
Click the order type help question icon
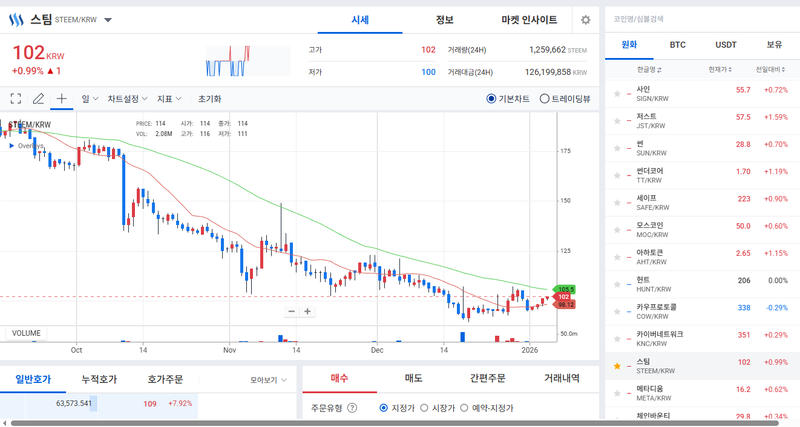click(x=351, y=408)
